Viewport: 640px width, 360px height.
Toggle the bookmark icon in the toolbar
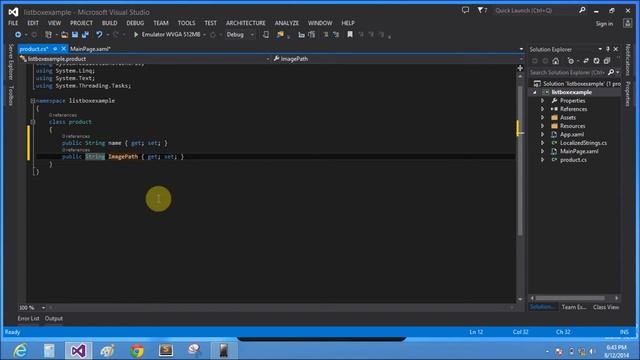(350, 35)
